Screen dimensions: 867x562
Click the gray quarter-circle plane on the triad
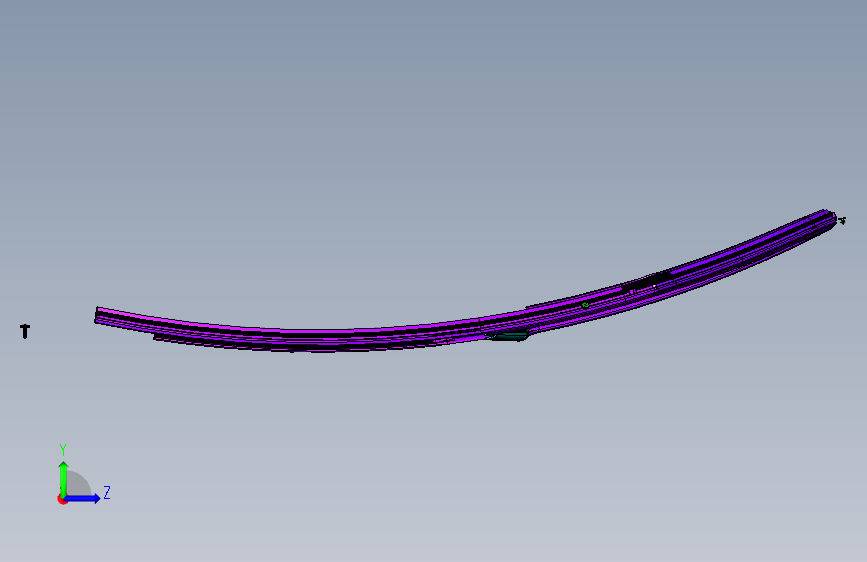[79, 484]
